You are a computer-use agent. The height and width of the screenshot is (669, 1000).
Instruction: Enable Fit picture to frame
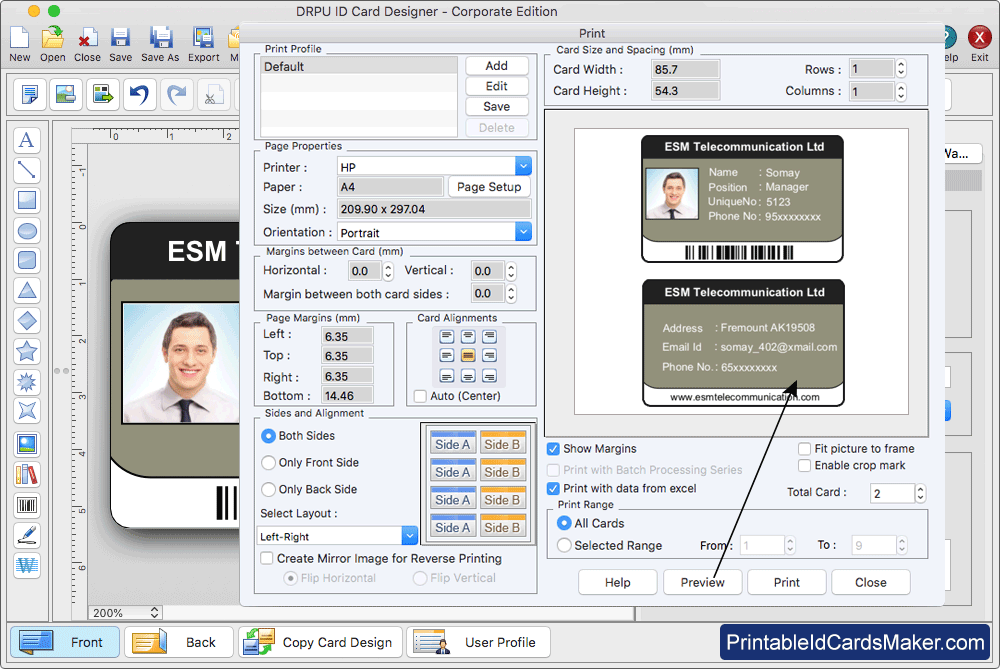tap(804, 449)
